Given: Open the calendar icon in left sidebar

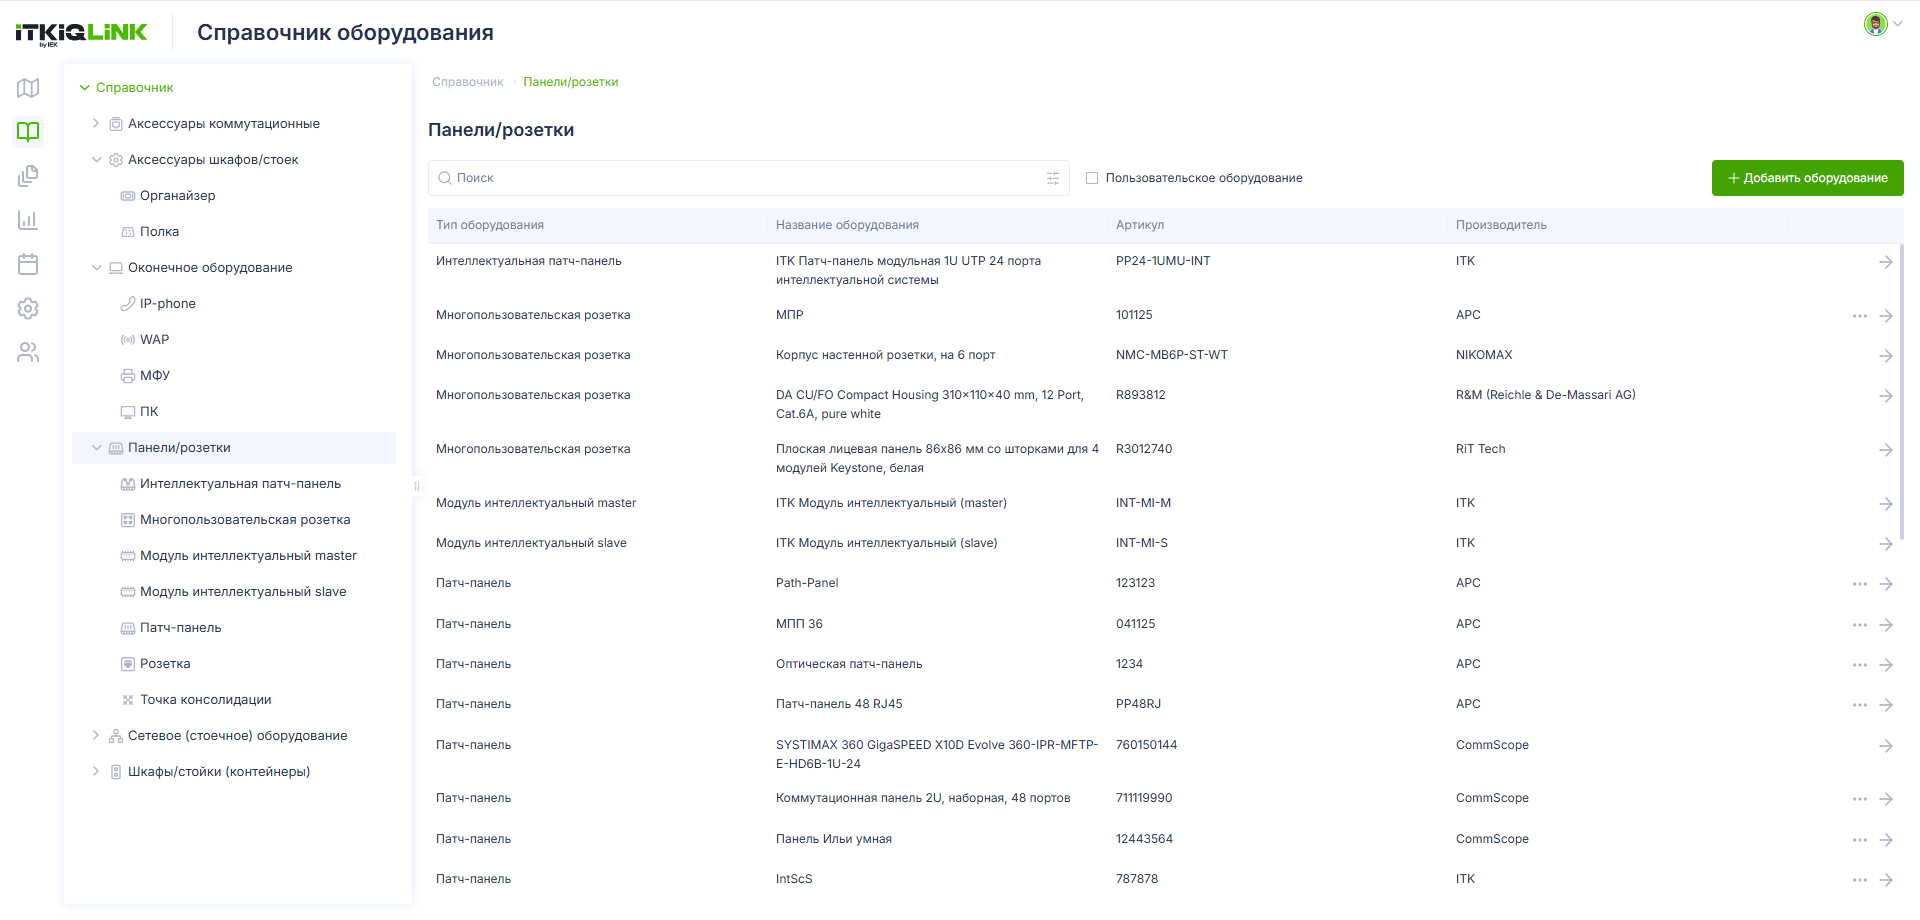Looking at the screenshot, I should 28,264.
